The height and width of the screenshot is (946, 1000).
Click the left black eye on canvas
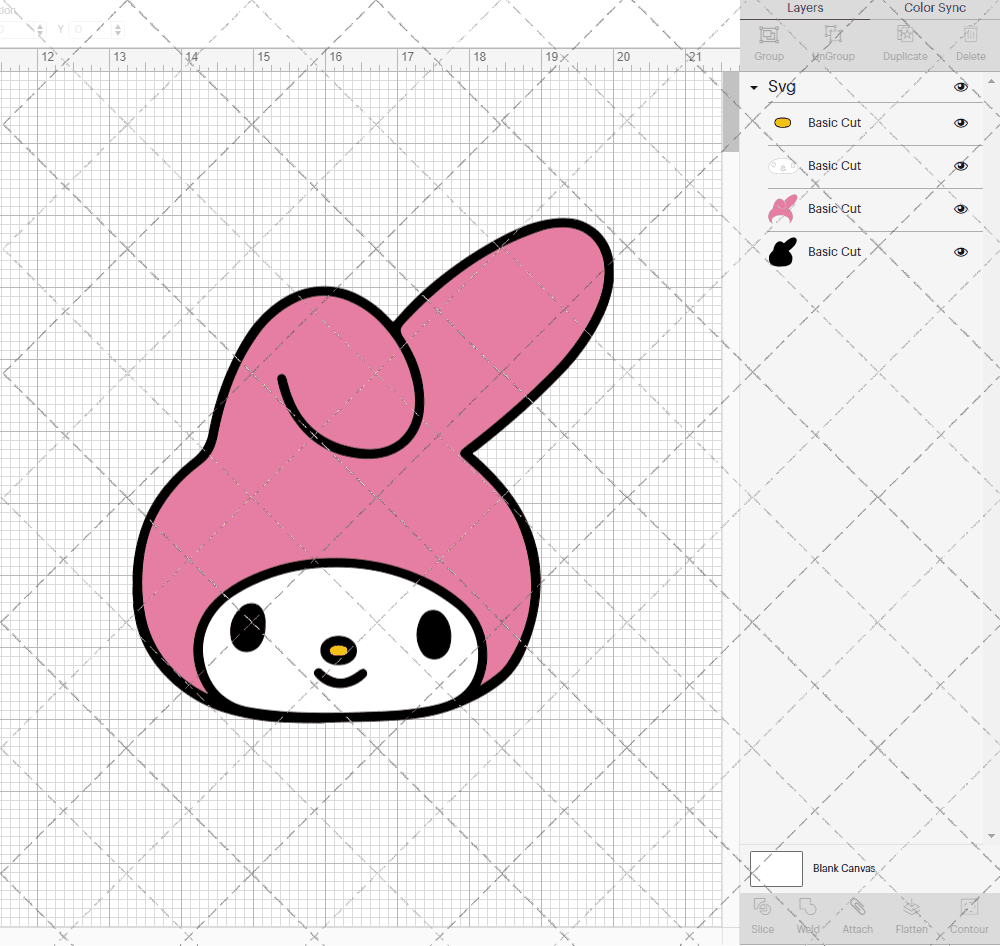tap(248, 628)
